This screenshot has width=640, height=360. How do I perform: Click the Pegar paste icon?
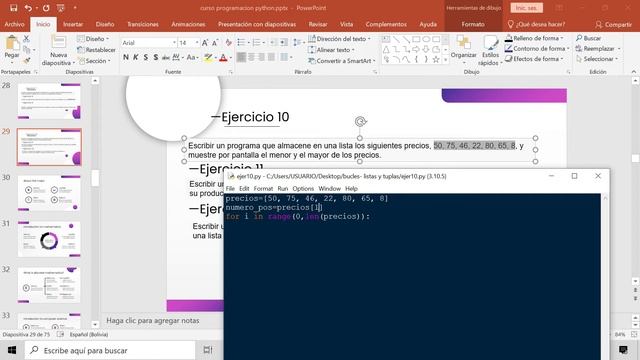click(x=12, y=43)
